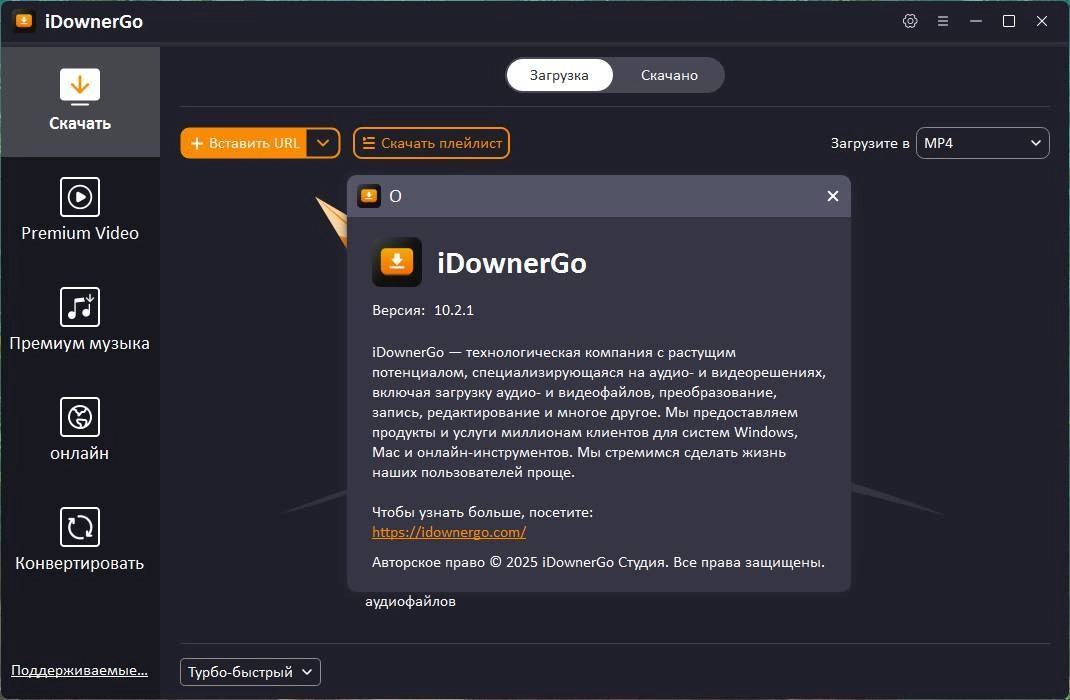This screenshot has height=700, width=1070.
Task: Expand Вставить URL dropdown arrow
Action: (x=323, y=143)
